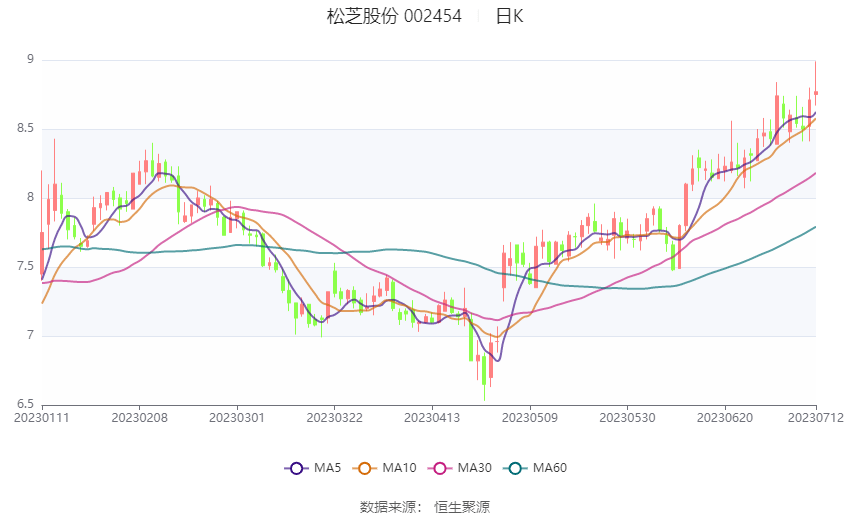850x517 pixels.
Task: Pick the 20230509 date axis label
Action: (x=529, y=417)
